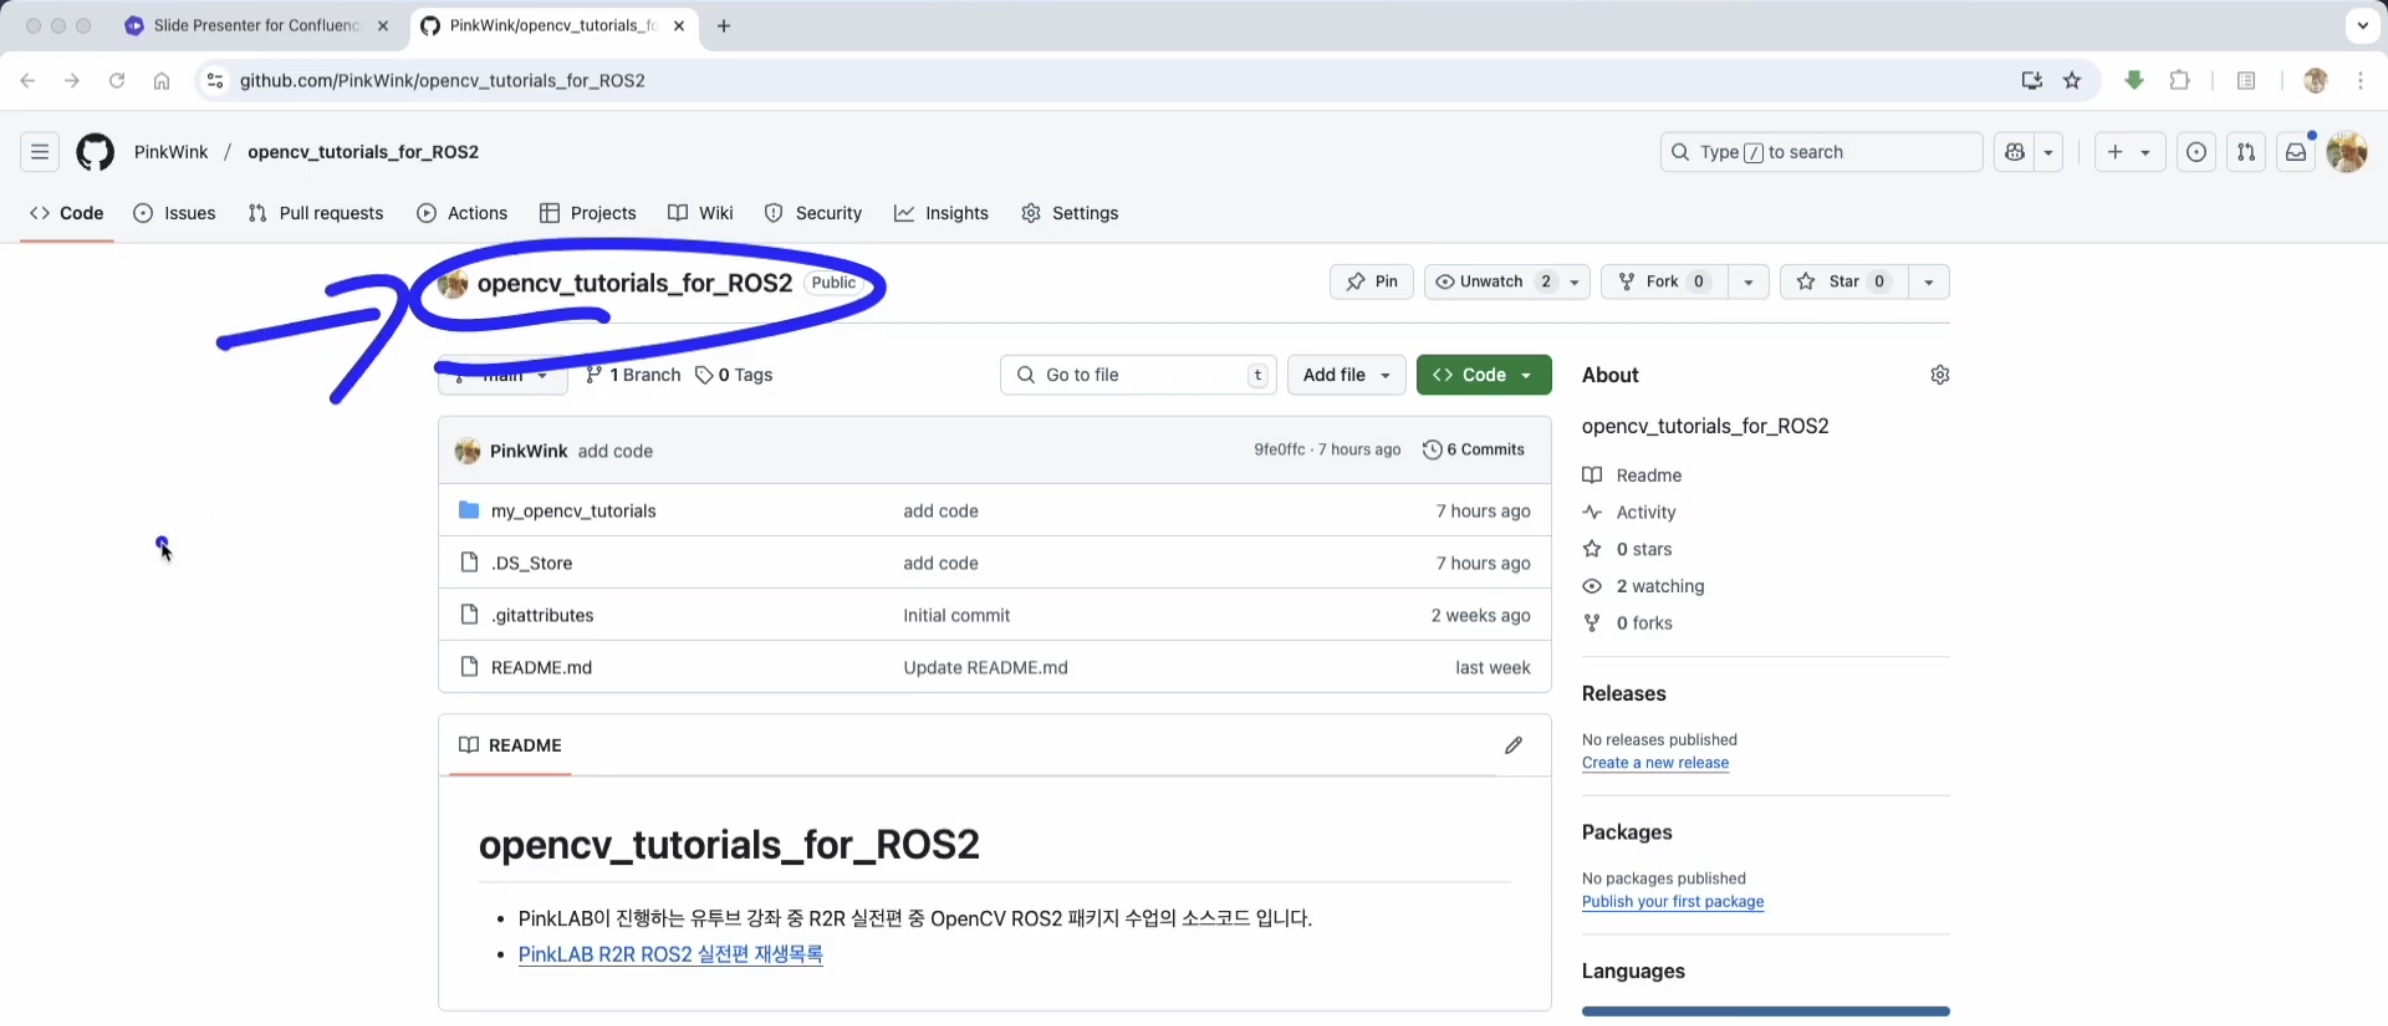Switch to the Code tab
The image size is (2388, 1026).
point(67,213)
